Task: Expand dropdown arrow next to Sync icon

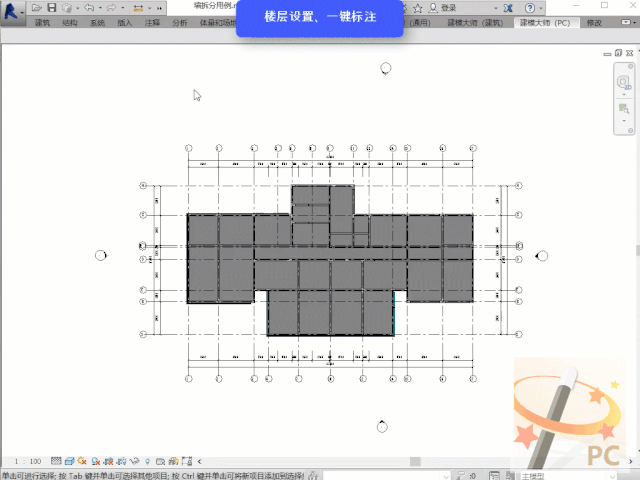Action: (77, 8)
